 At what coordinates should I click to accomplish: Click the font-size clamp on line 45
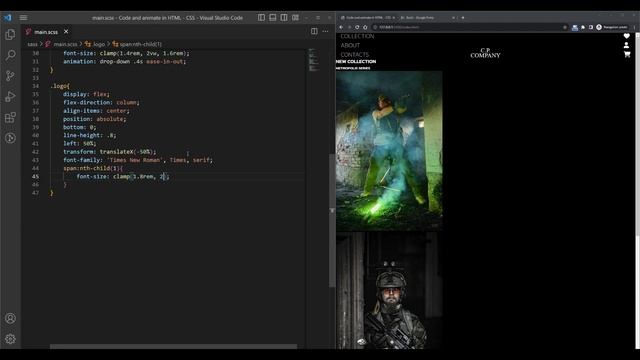click(122, 176)
